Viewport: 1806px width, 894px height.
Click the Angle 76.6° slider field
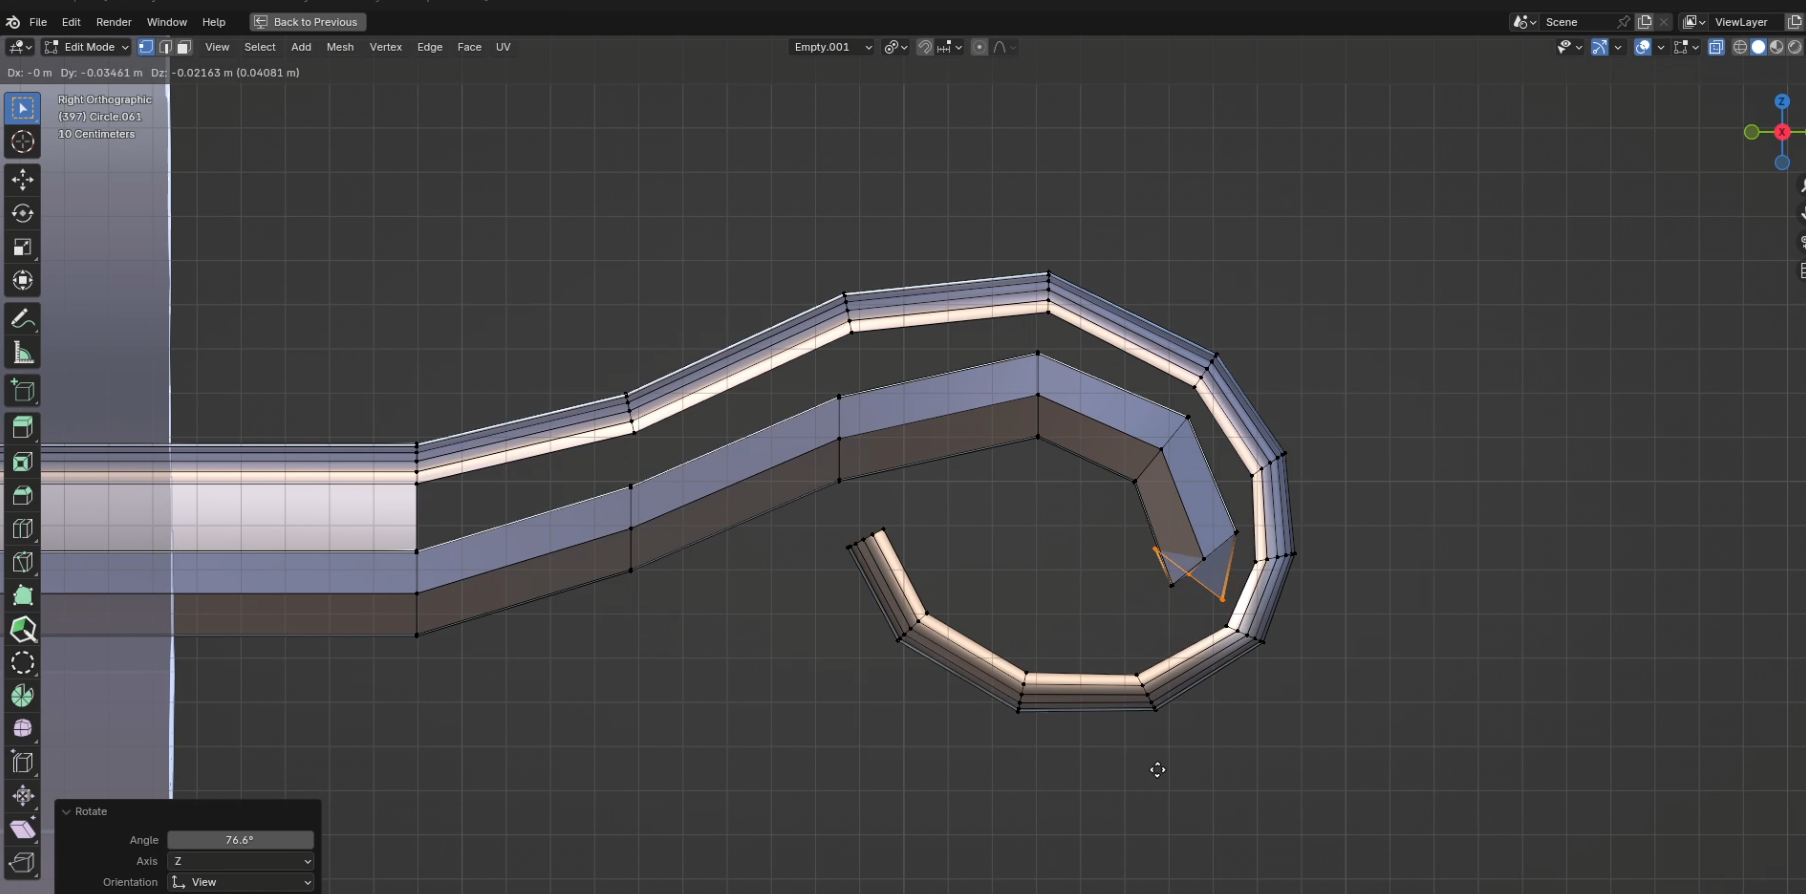(x=240, y=840)
